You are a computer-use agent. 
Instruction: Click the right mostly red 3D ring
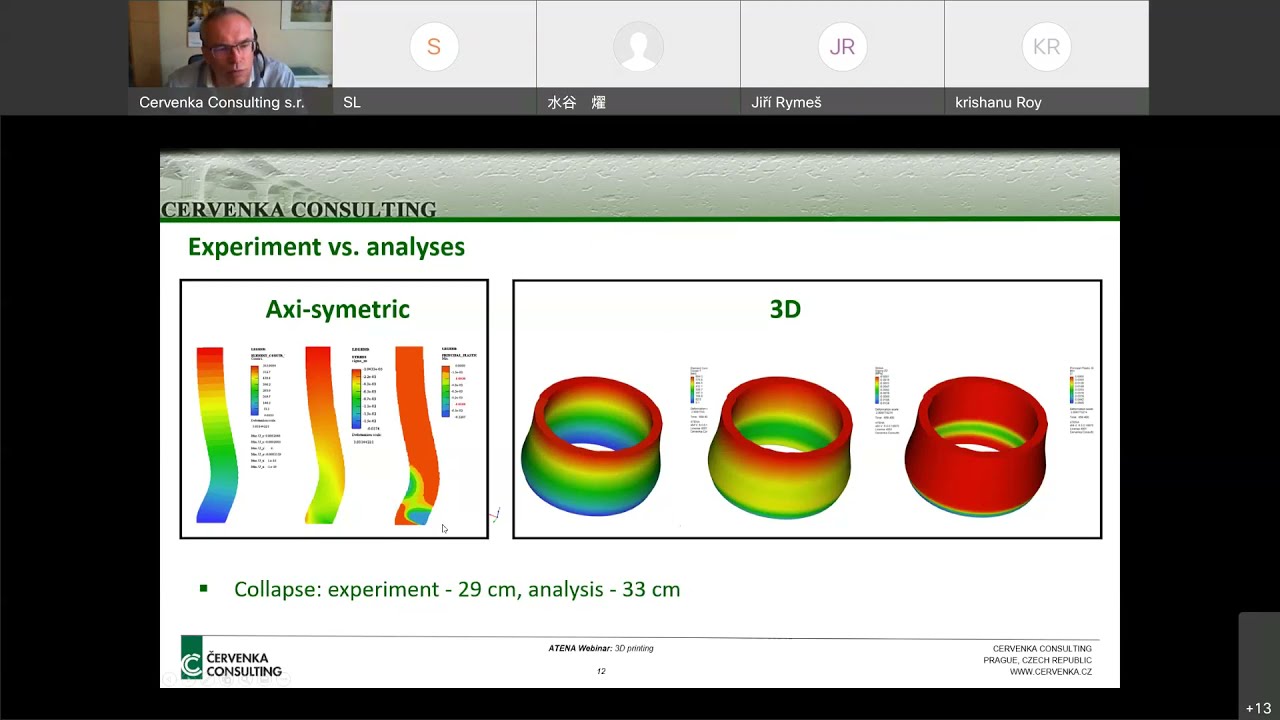(x=975, y=446)
